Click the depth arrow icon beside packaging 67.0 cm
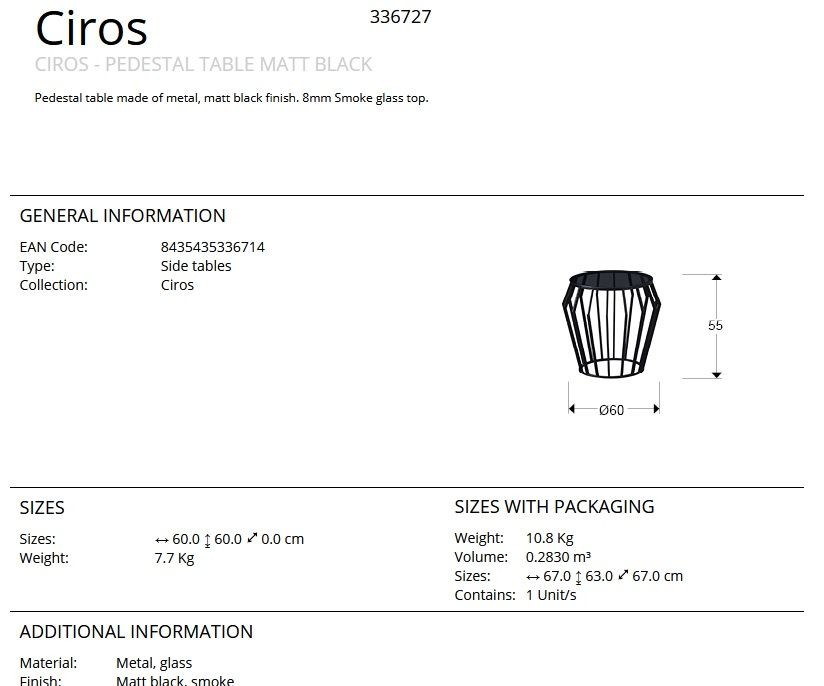The image size is (824, 686). [x=623, y=575]
